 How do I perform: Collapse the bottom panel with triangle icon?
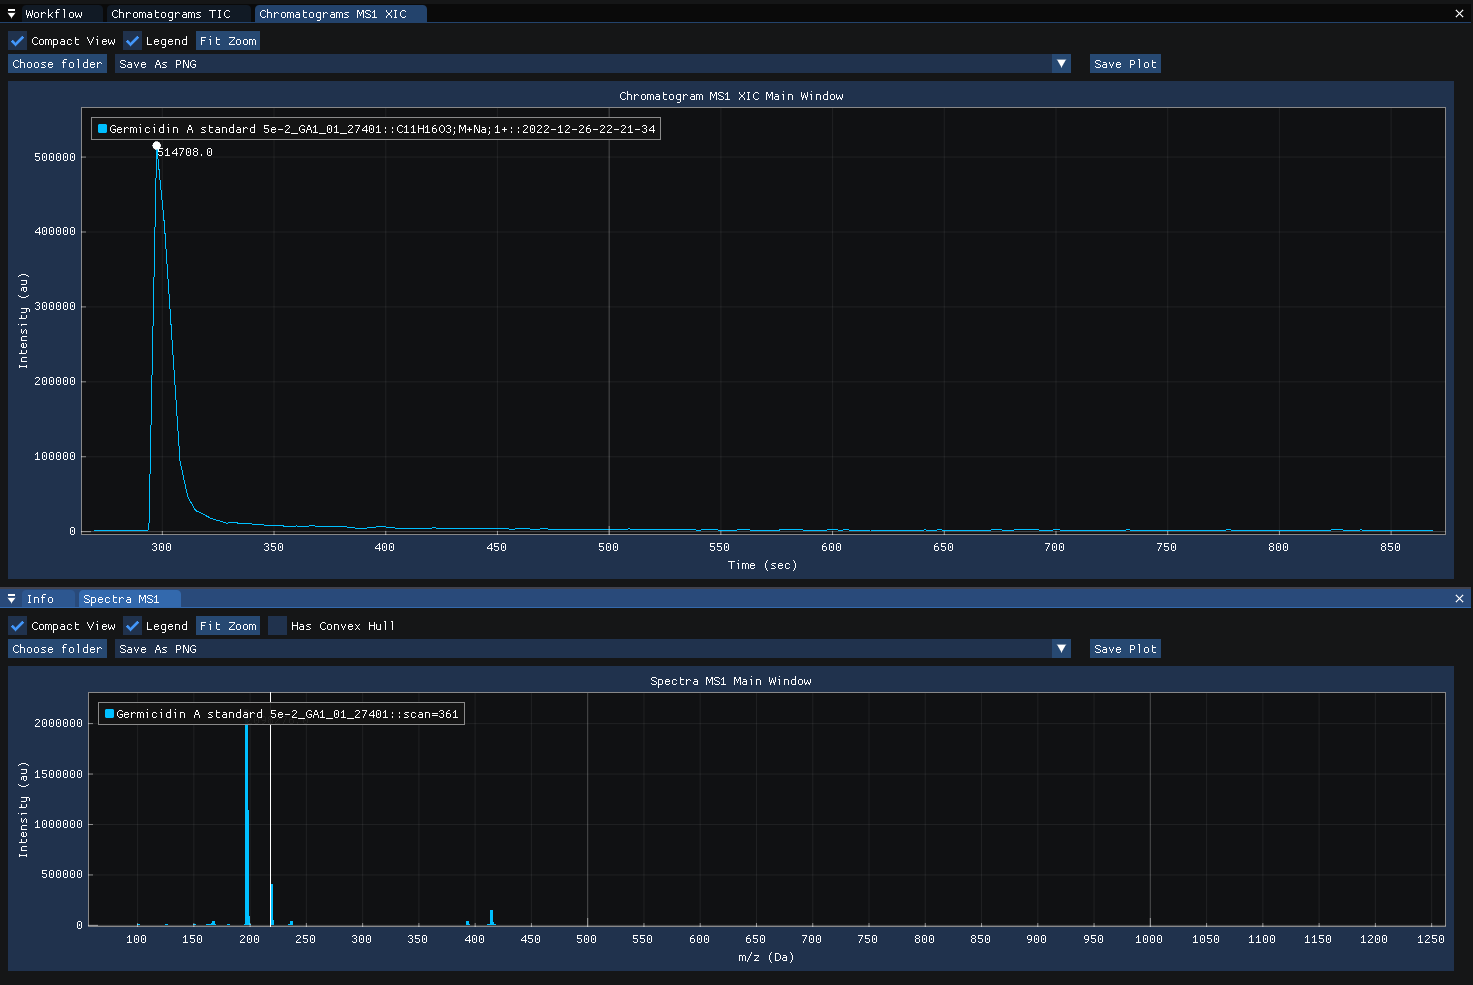tap(11, 599)
